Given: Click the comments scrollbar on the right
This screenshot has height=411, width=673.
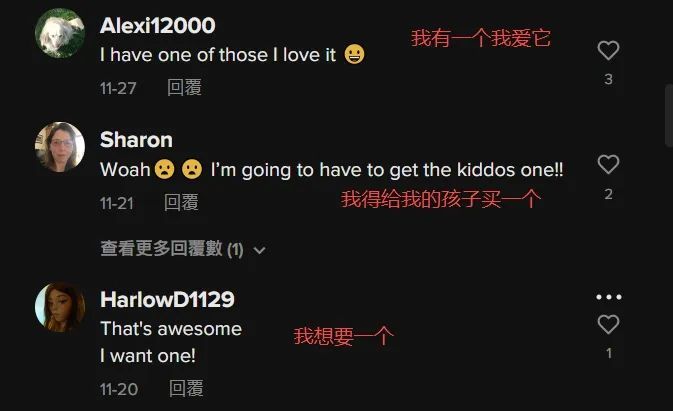Looking at the screenshot, I should pyautogui.click(x=669, y=116).
